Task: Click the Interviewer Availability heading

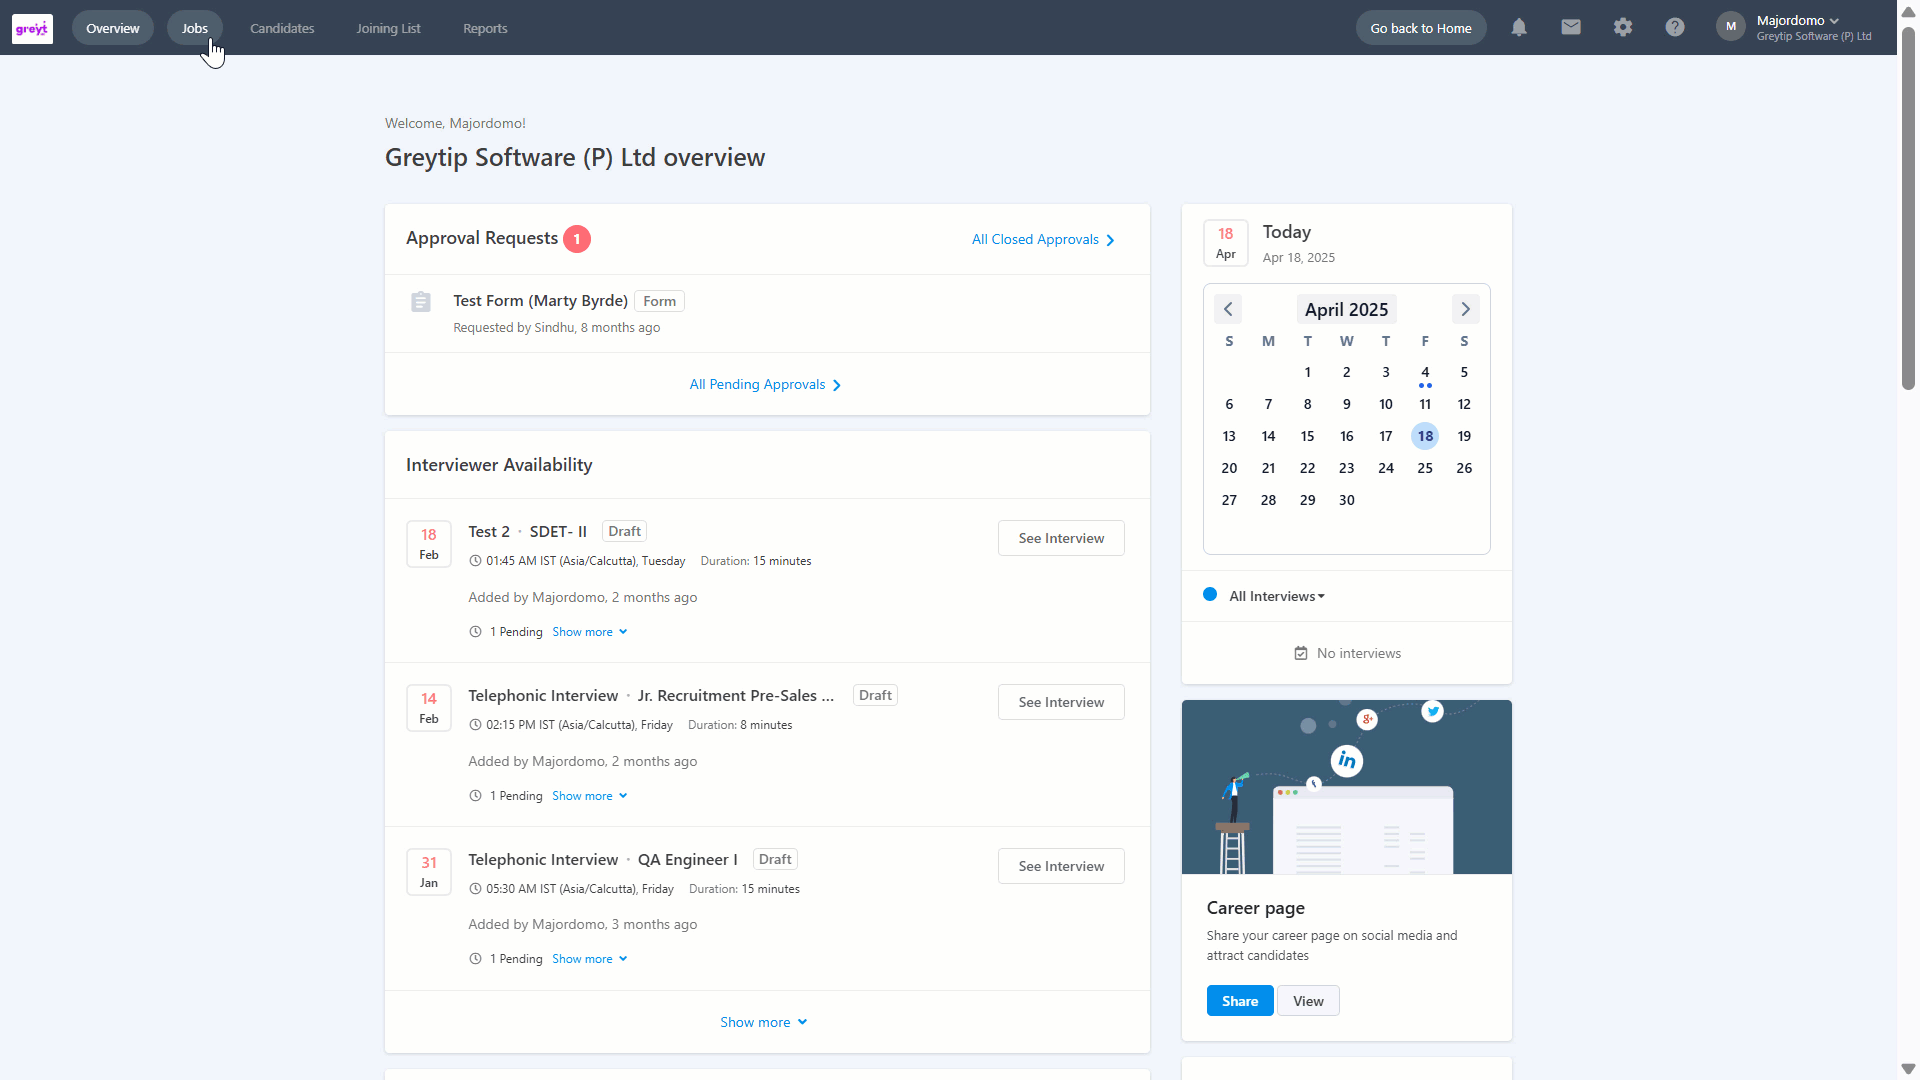Action: pos(499,465)
